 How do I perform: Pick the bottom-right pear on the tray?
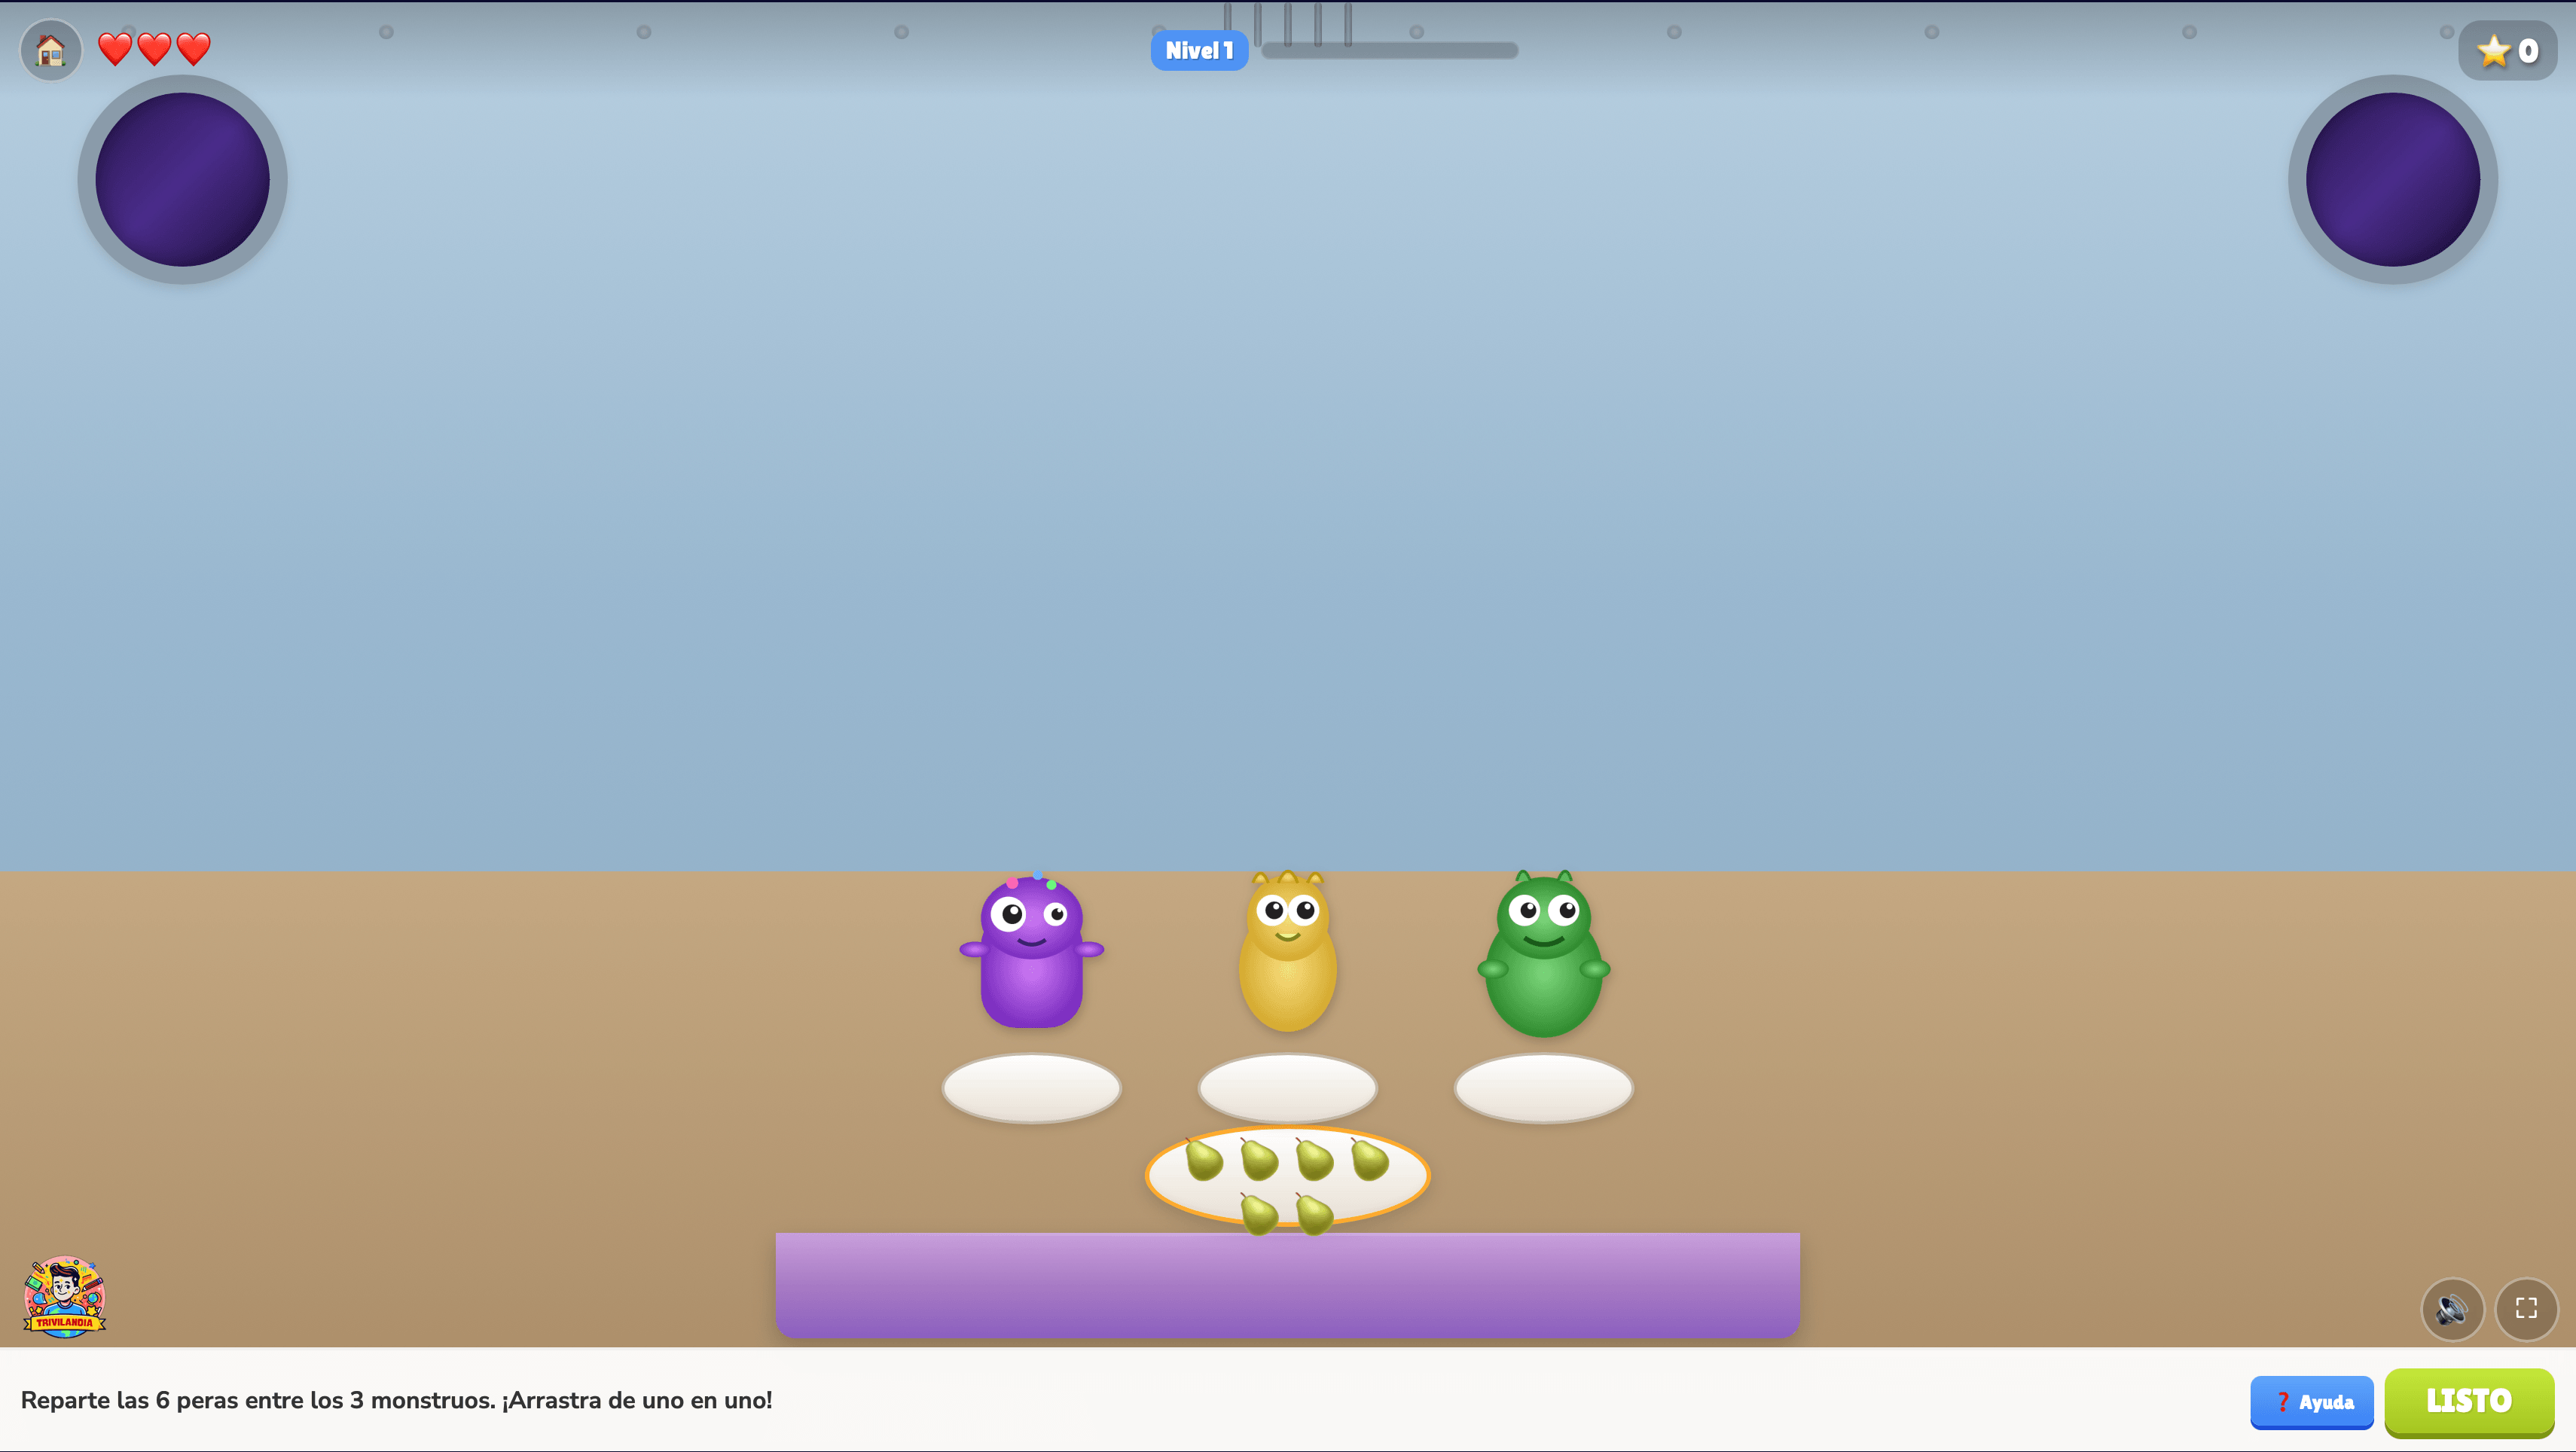click(x=1314, y=1214)
